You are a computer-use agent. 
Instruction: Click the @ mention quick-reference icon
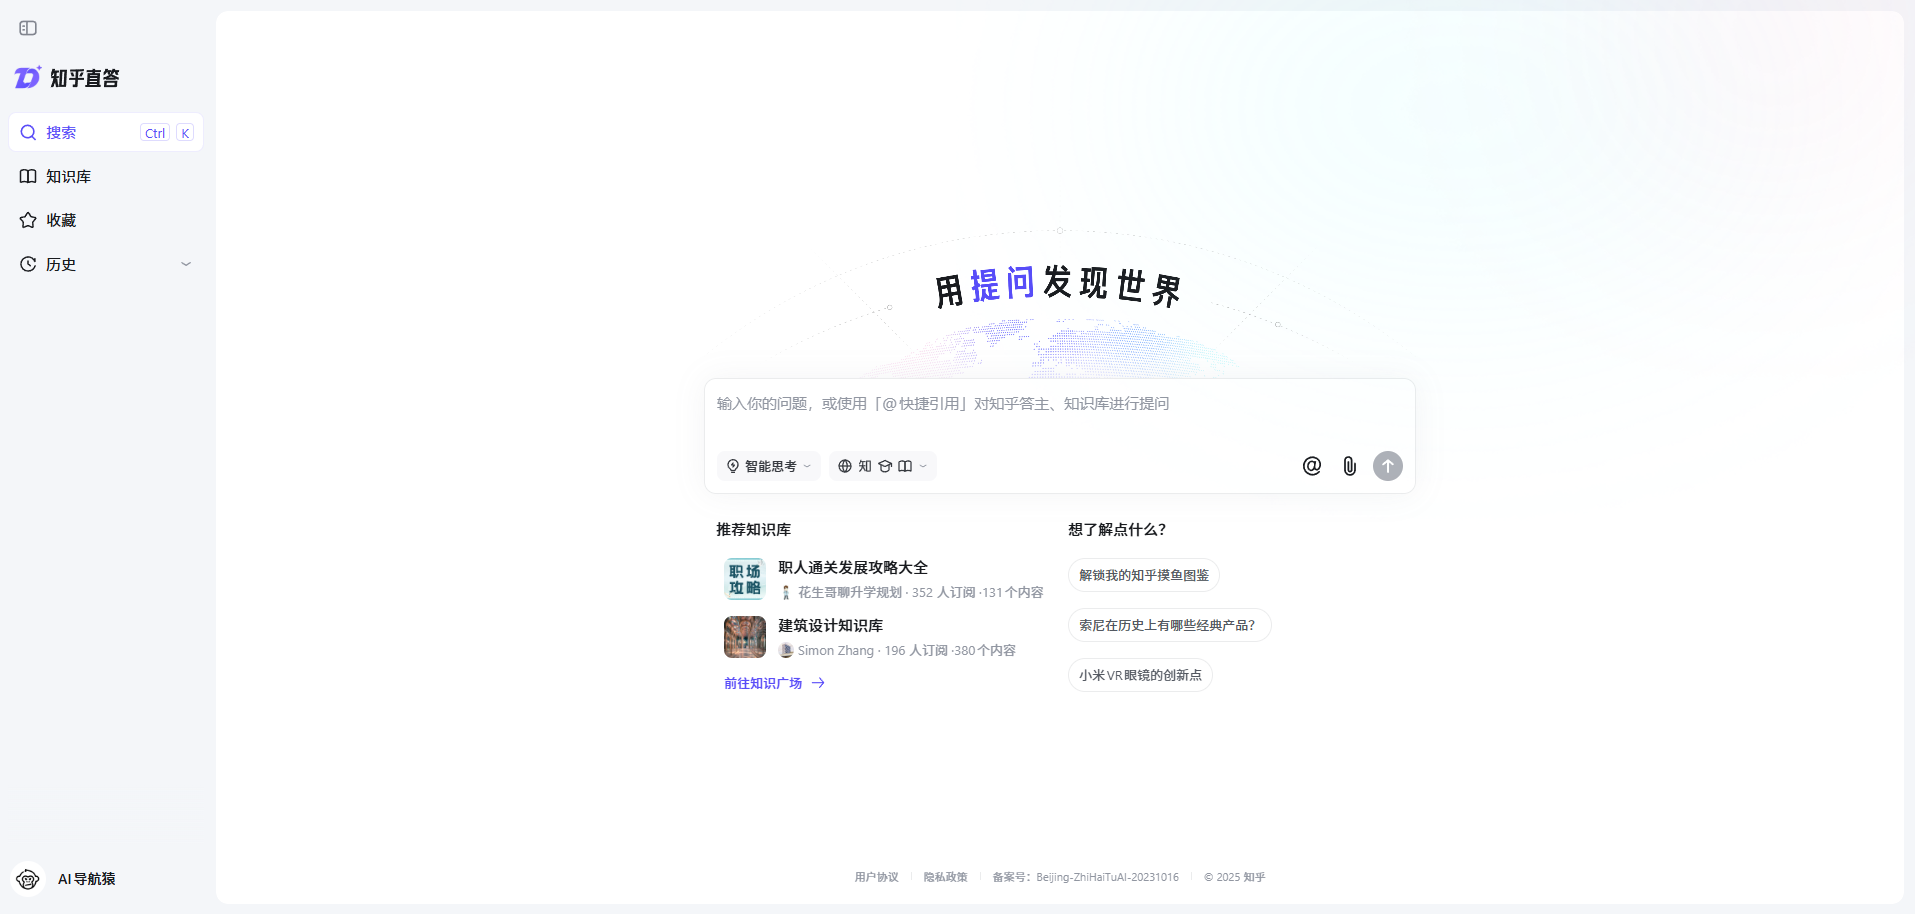click(1311, 466)
